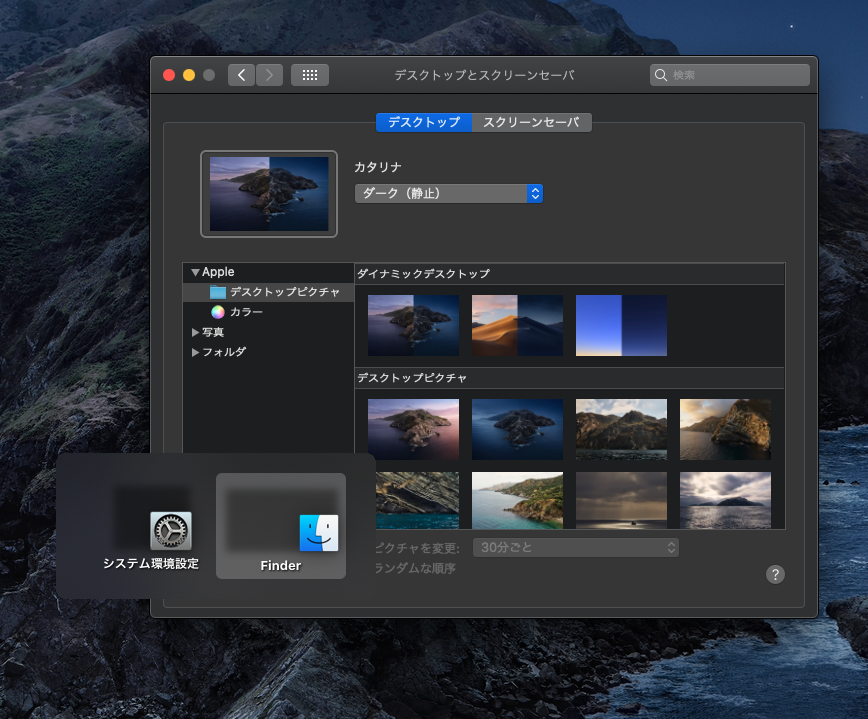This screenshot has height=719, width=868.
Task: Switch to the デスクトップ tab
Action: 424,122
